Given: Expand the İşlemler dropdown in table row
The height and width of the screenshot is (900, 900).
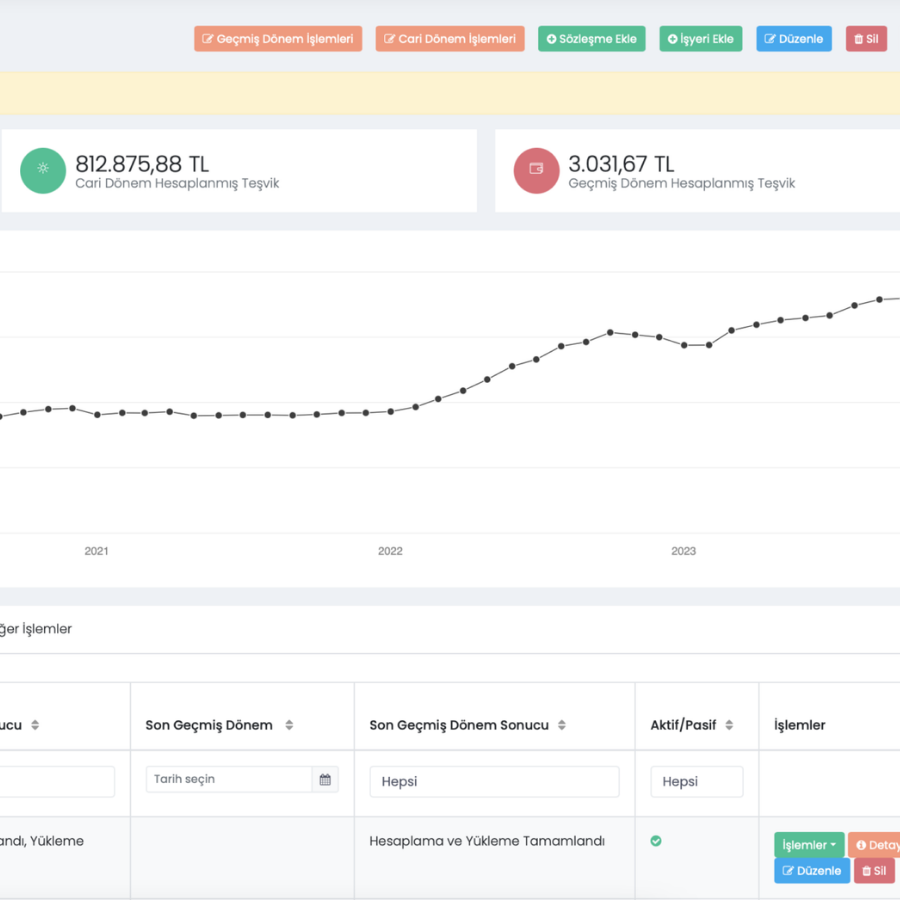Looking at the screenshot, I should click(809, 845).
